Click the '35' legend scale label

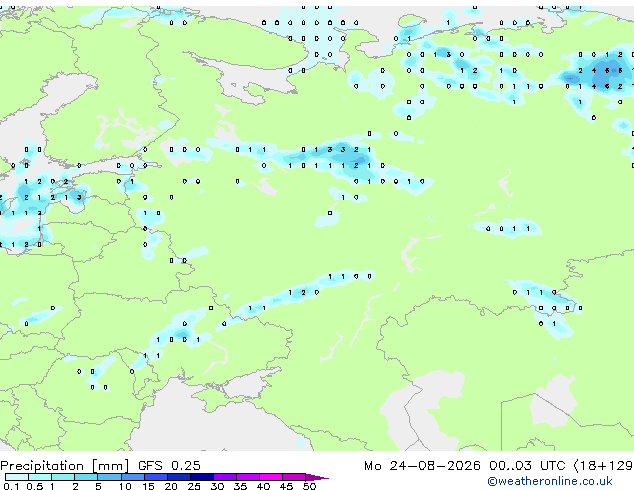coord(240,486)
